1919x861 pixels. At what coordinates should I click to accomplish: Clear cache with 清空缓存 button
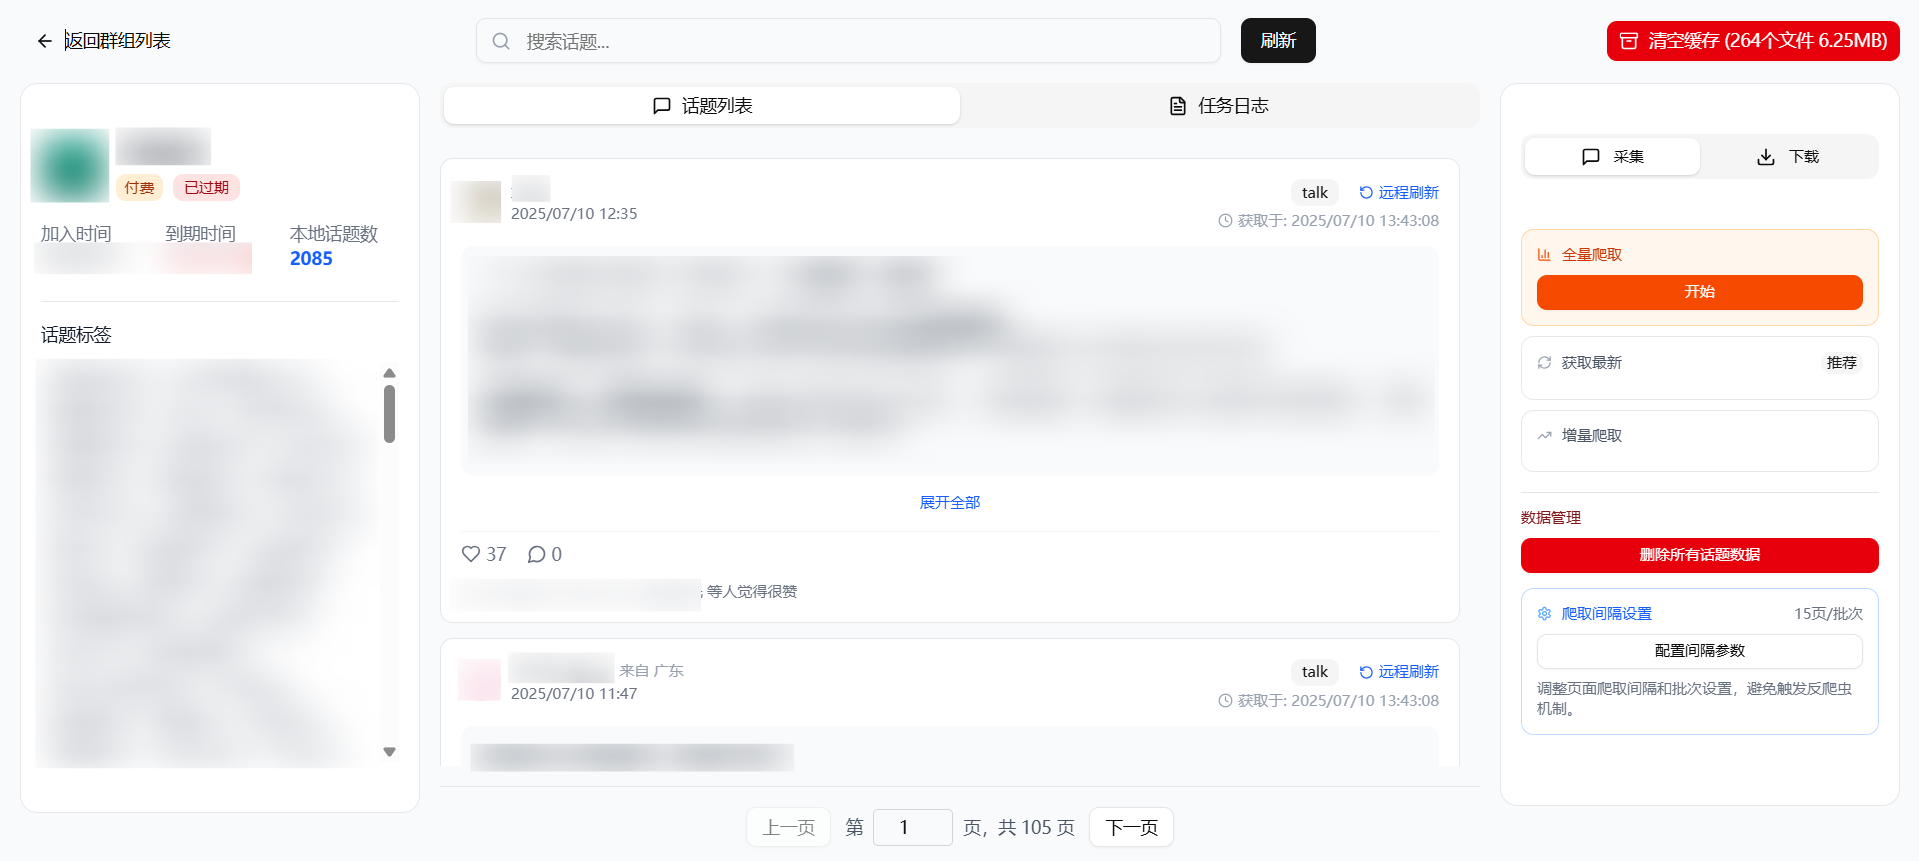tap(1753, 41)
